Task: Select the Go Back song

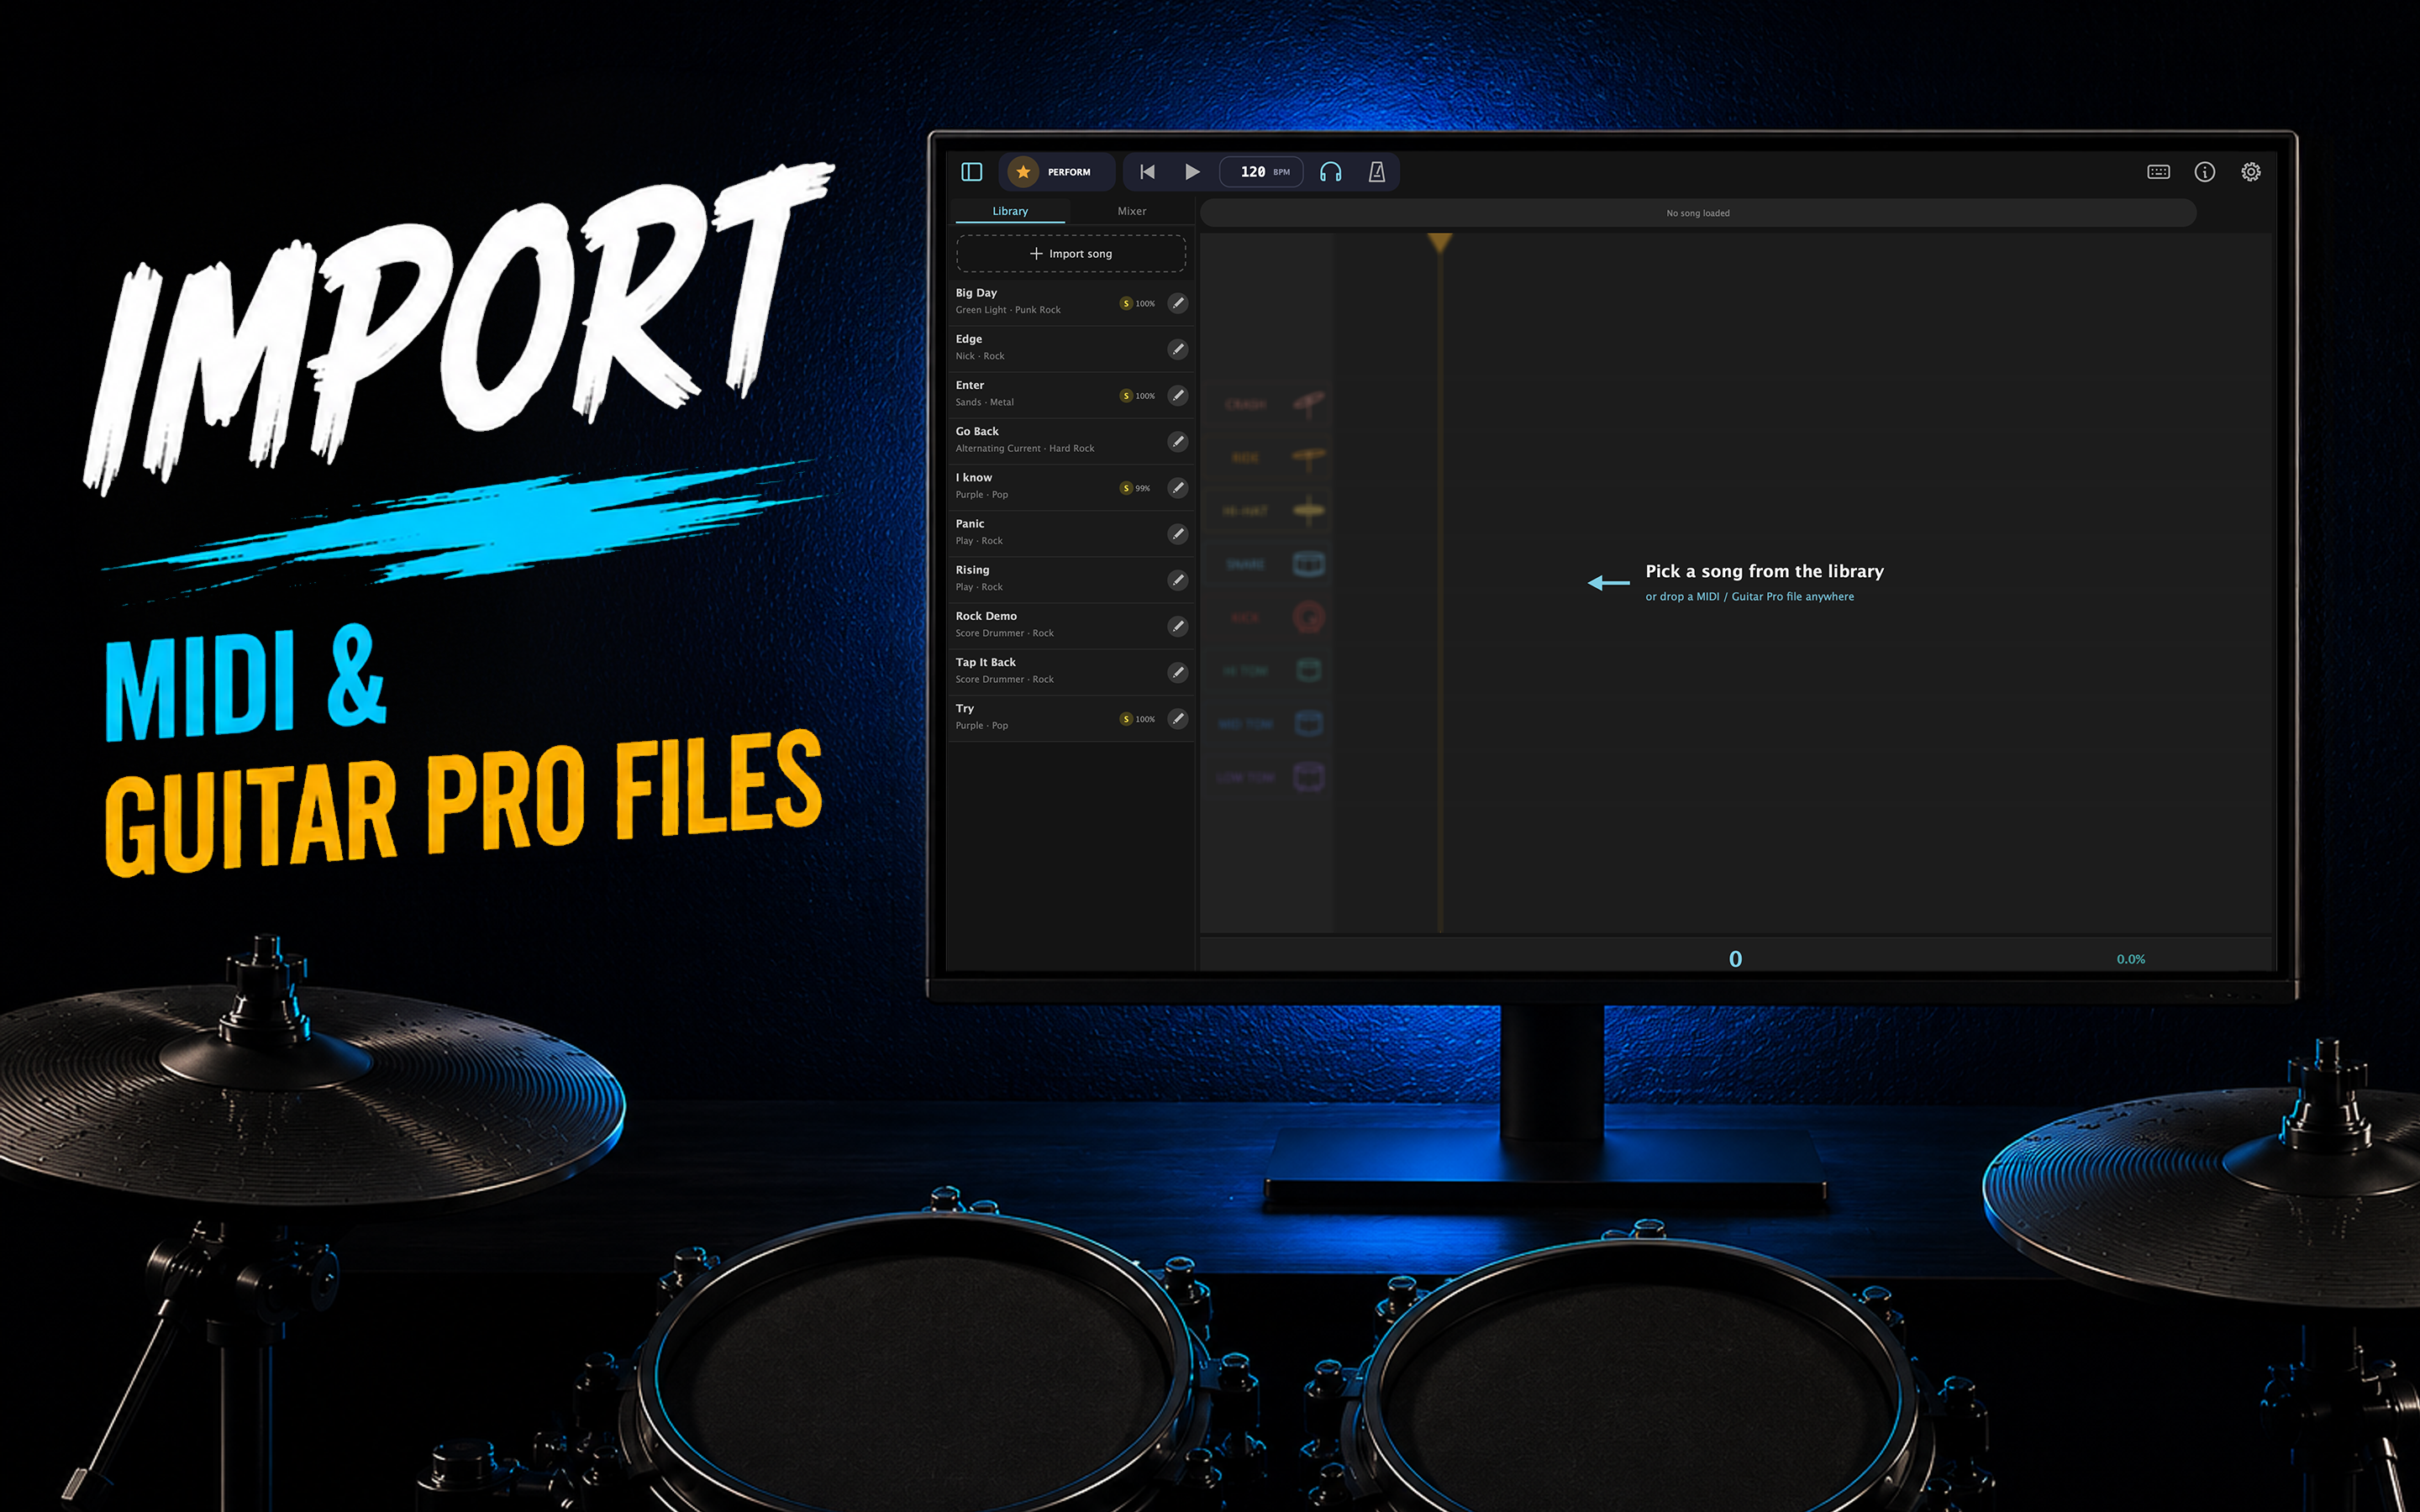Action: click(1070, 440)
